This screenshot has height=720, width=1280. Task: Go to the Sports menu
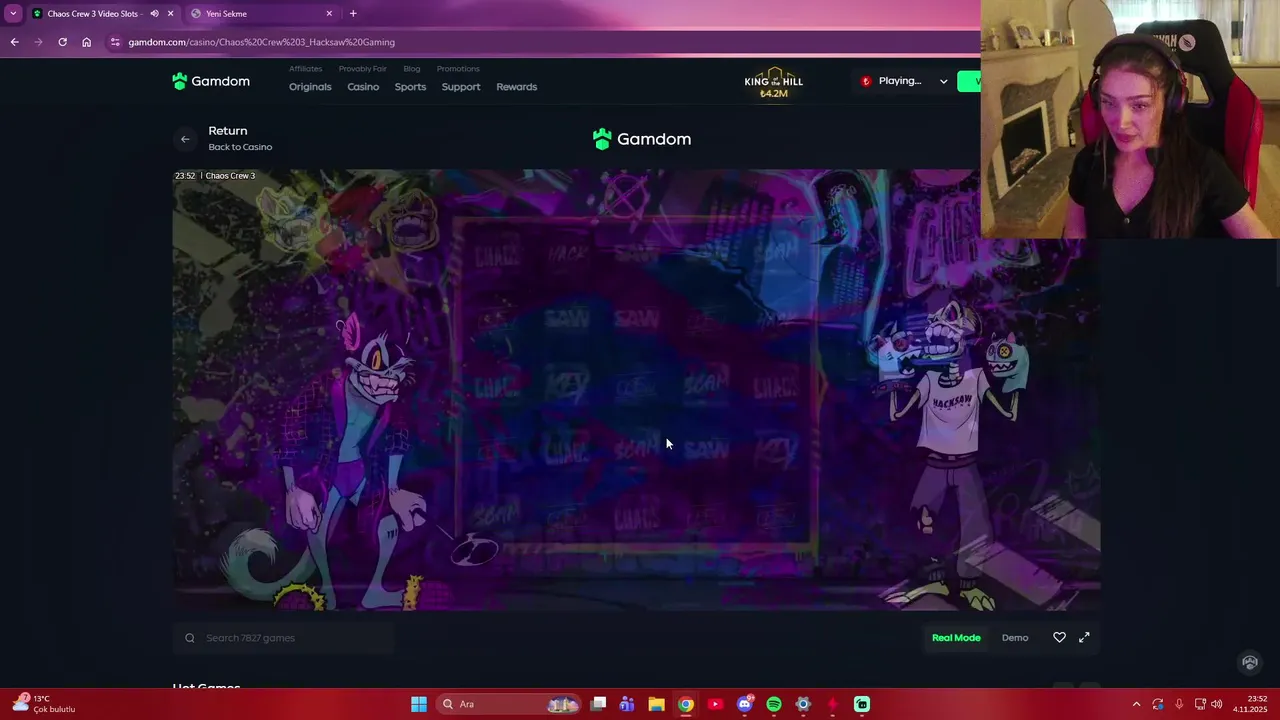(x=410, y=87)
